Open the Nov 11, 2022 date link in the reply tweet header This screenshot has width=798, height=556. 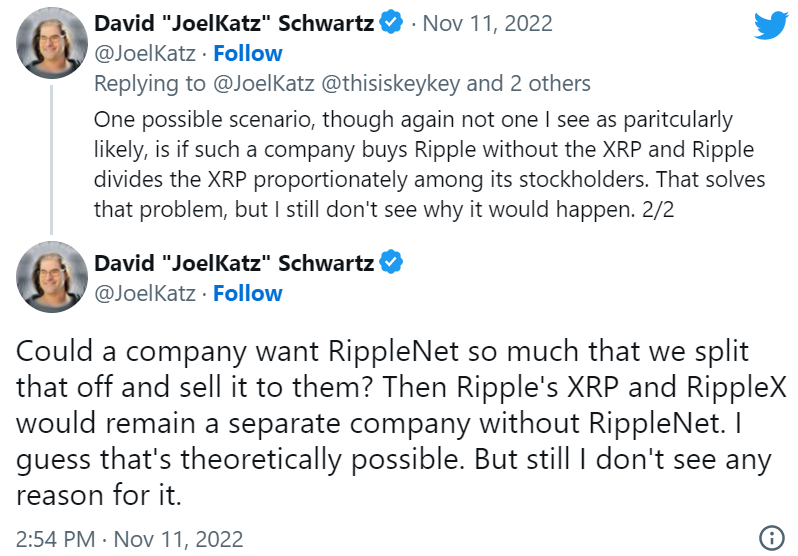point(488,23)
